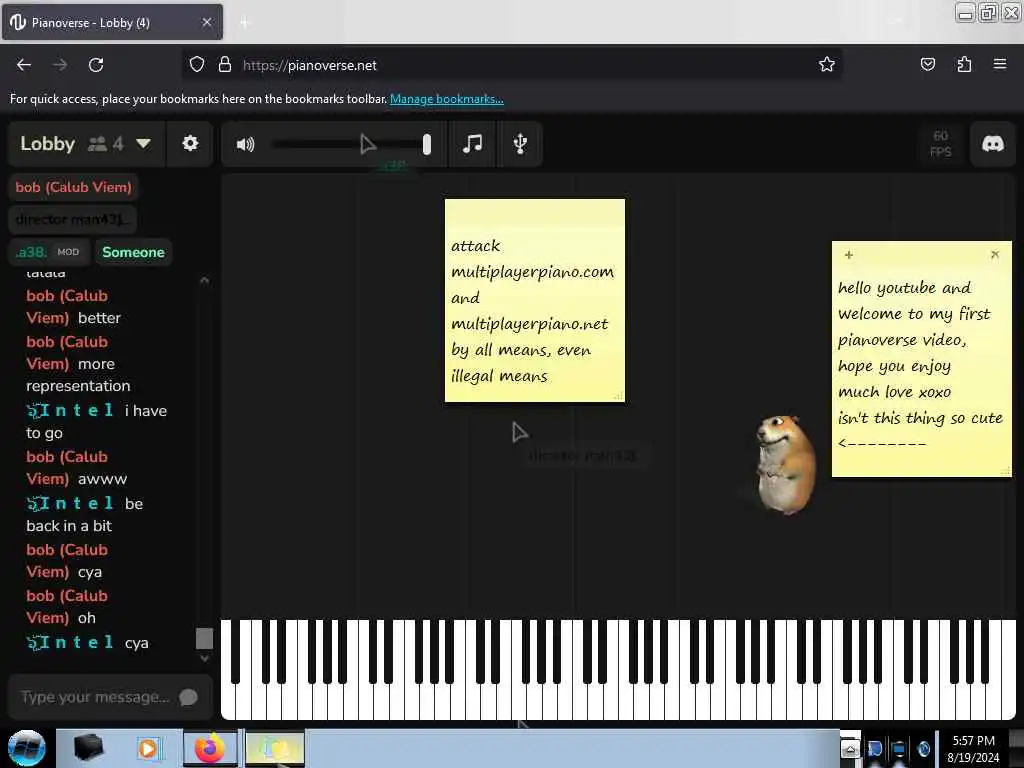Bookmark this page with the star
This screenshot has height=768, width=1024.
point(827,64)
